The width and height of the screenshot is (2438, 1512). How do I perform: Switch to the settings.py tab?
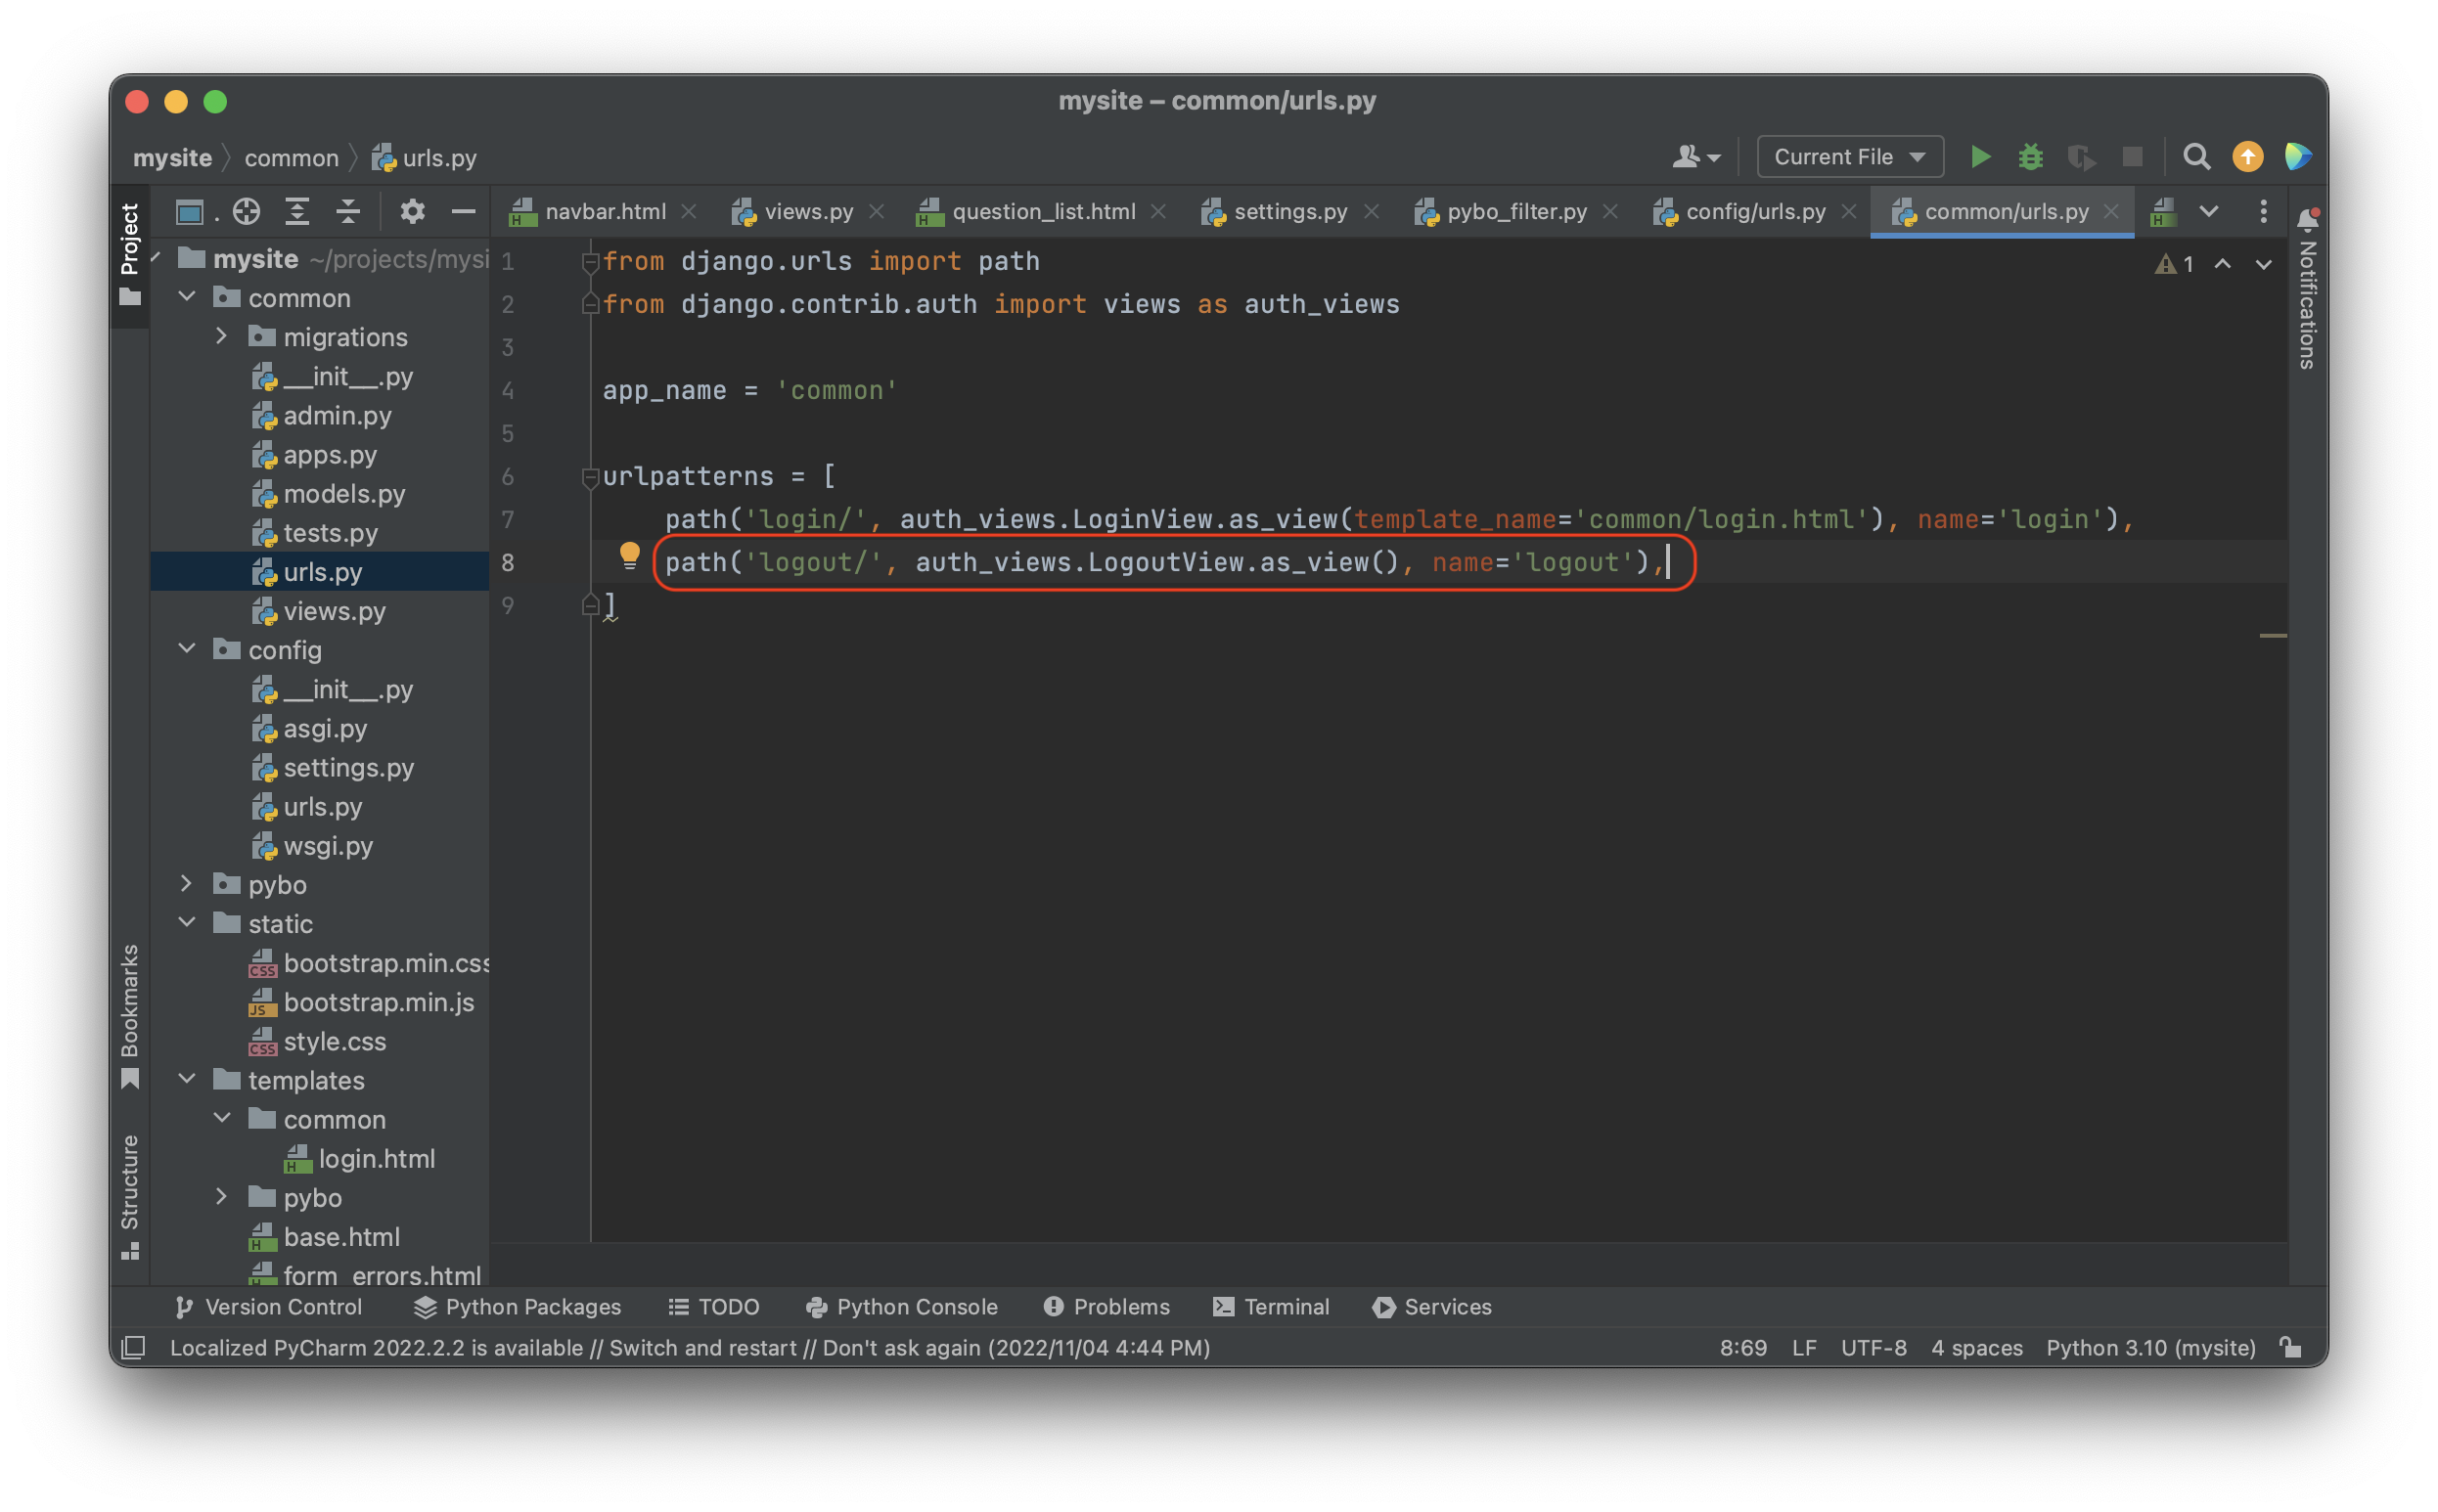coord(1289,212)
